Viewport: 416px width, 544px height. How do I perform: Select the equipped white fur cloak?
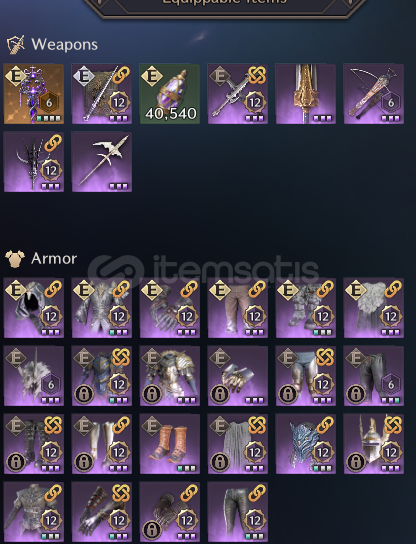(x=374, y=308)
